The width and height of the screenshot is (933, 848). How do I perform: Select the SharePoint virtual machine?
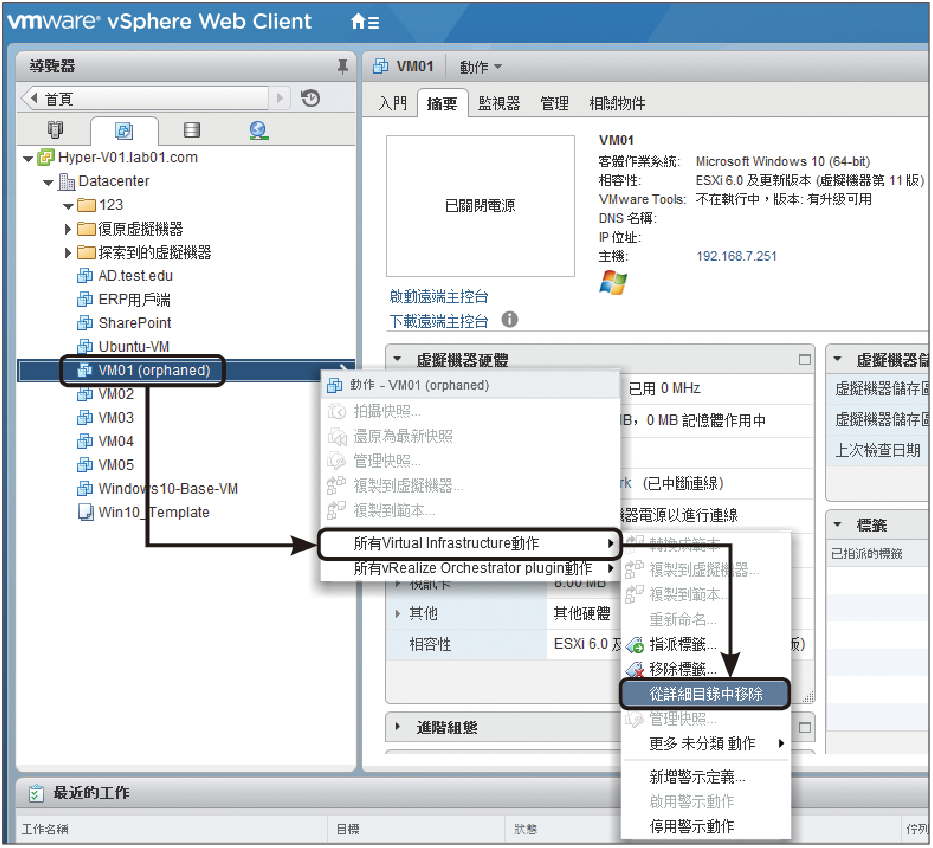(x=134, y=323)
